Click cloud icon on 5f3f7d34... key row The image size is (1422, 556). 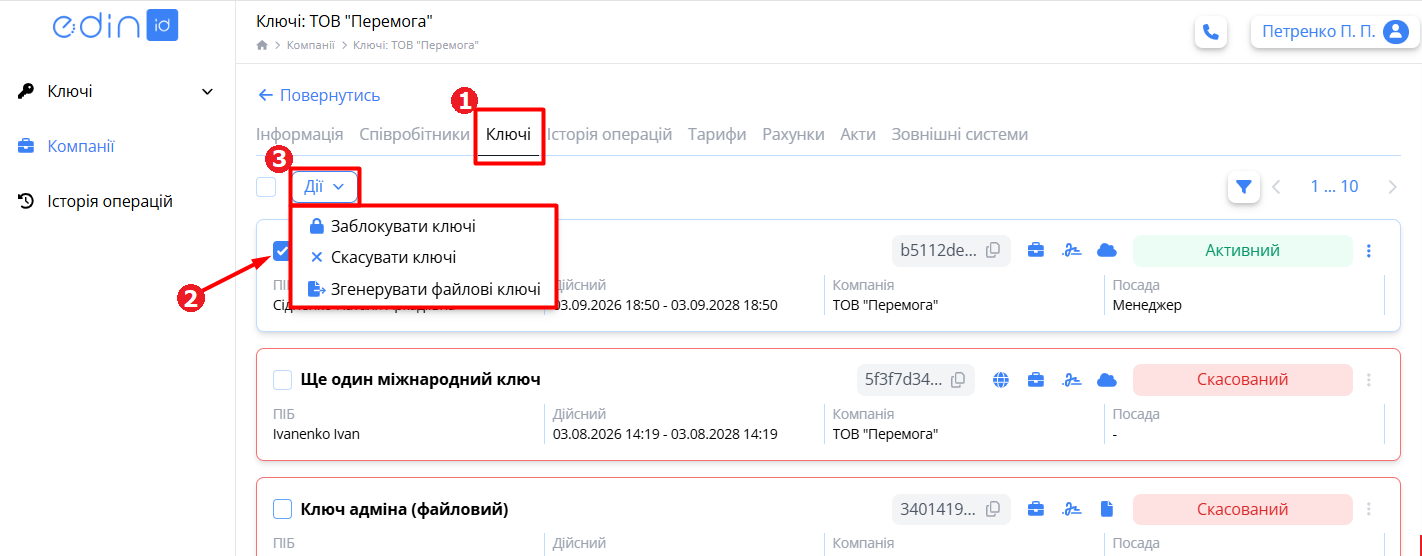click(x=1106, y=380)
